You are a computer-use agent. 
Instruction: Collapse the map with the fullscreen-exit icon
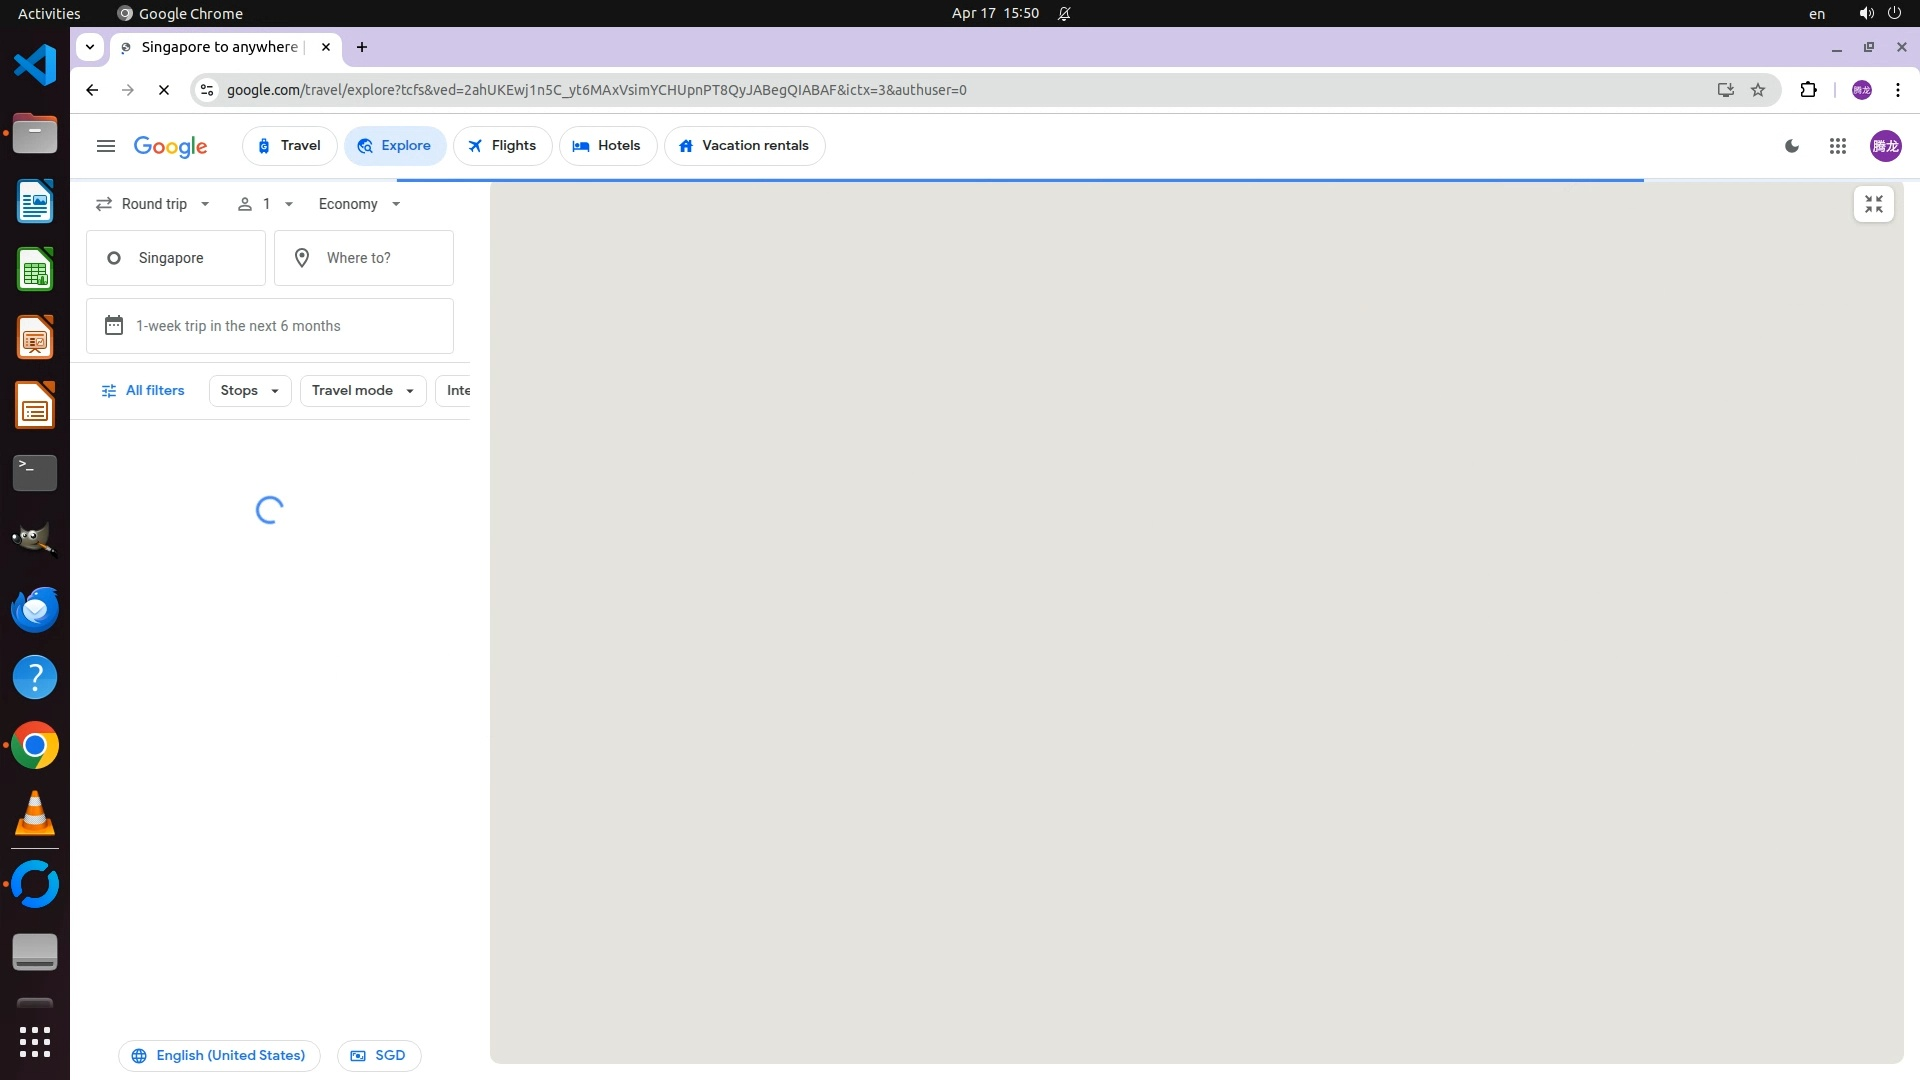(x=1873, y=204)
